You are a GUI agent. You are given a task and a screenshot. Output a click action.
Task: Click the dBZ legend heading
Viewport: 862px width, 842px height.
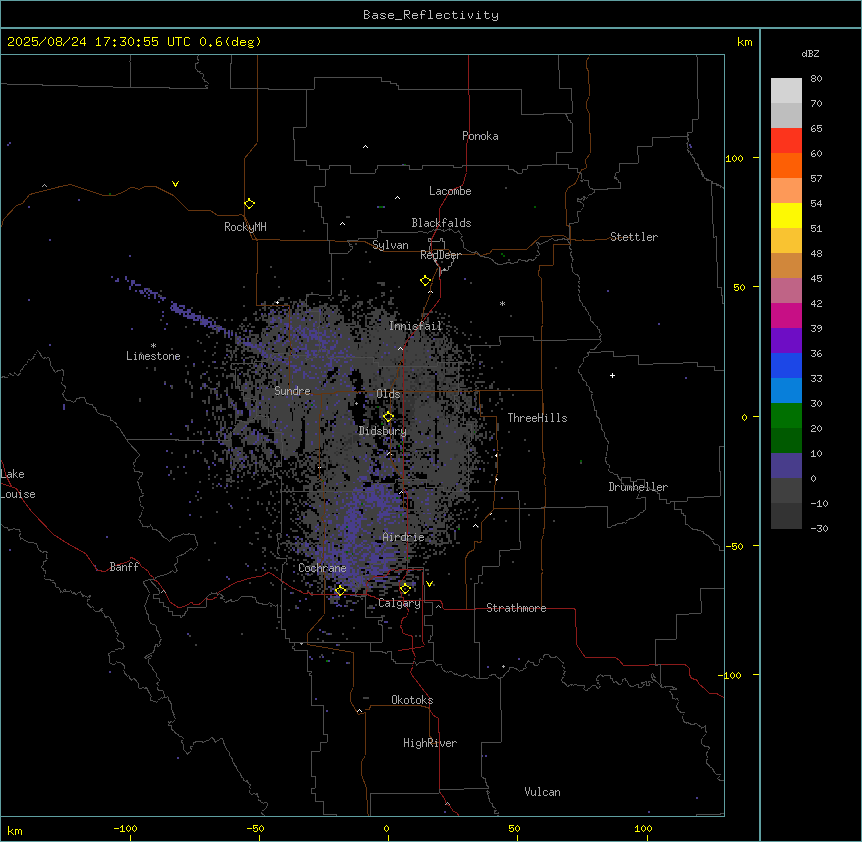point(810,54)
